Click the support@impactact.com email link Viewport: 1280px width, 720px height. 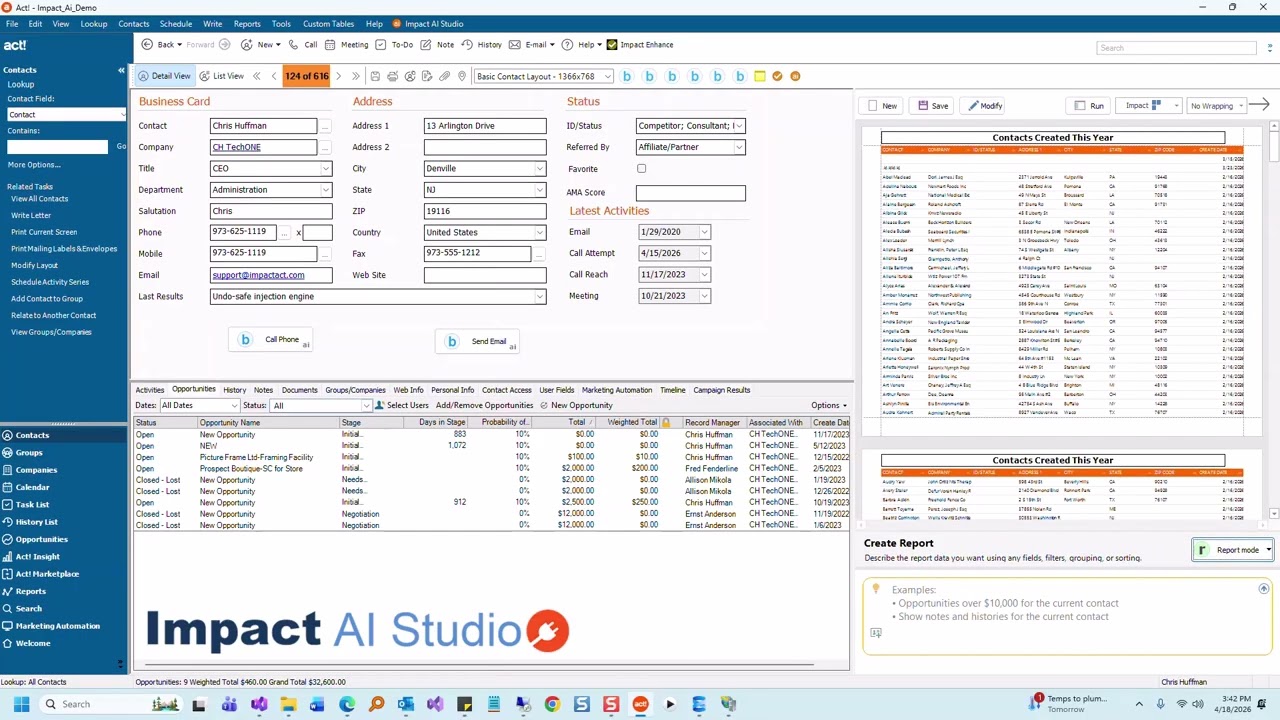pyautogui.click(x=258, y=275)
